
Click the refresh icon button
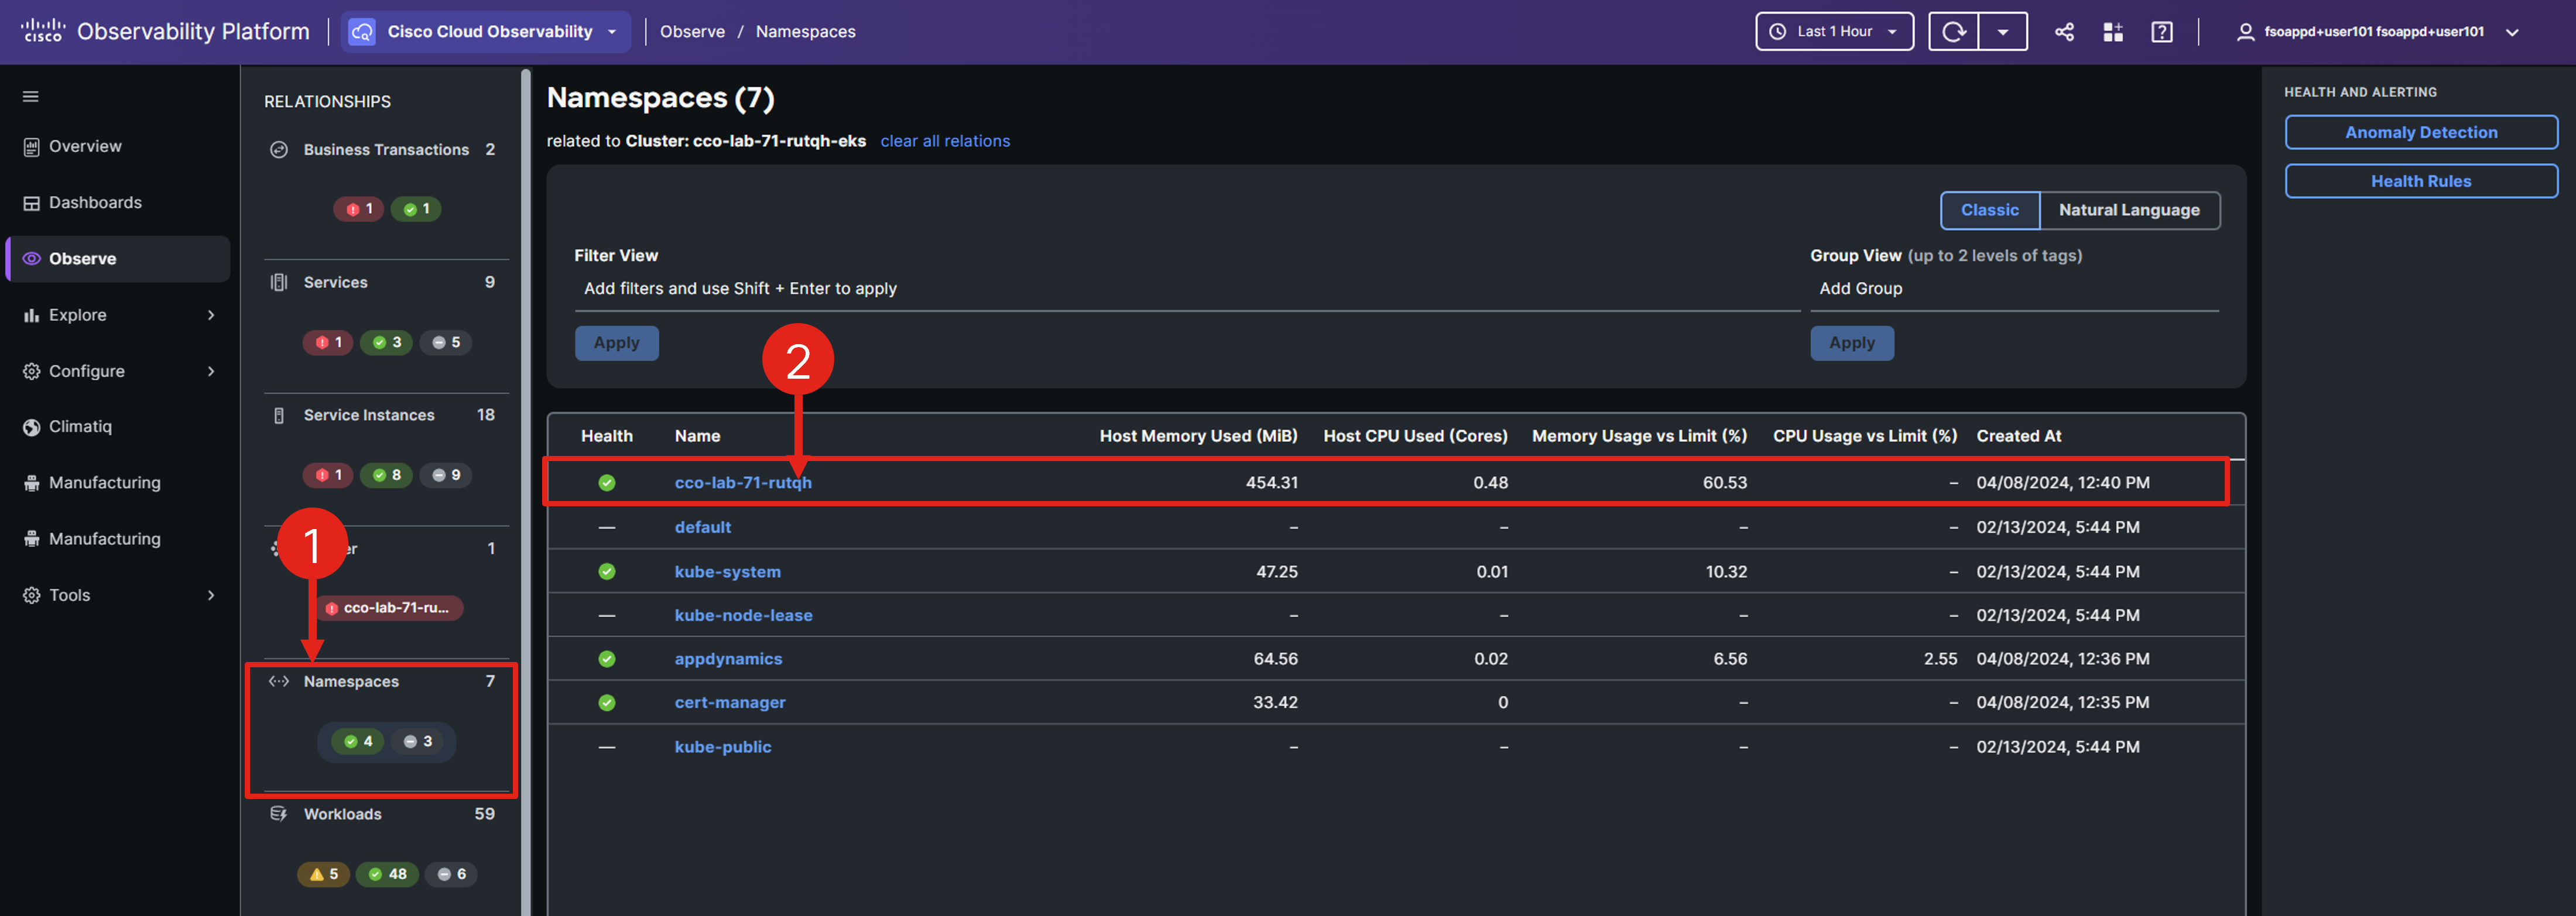click(1953, 32)
